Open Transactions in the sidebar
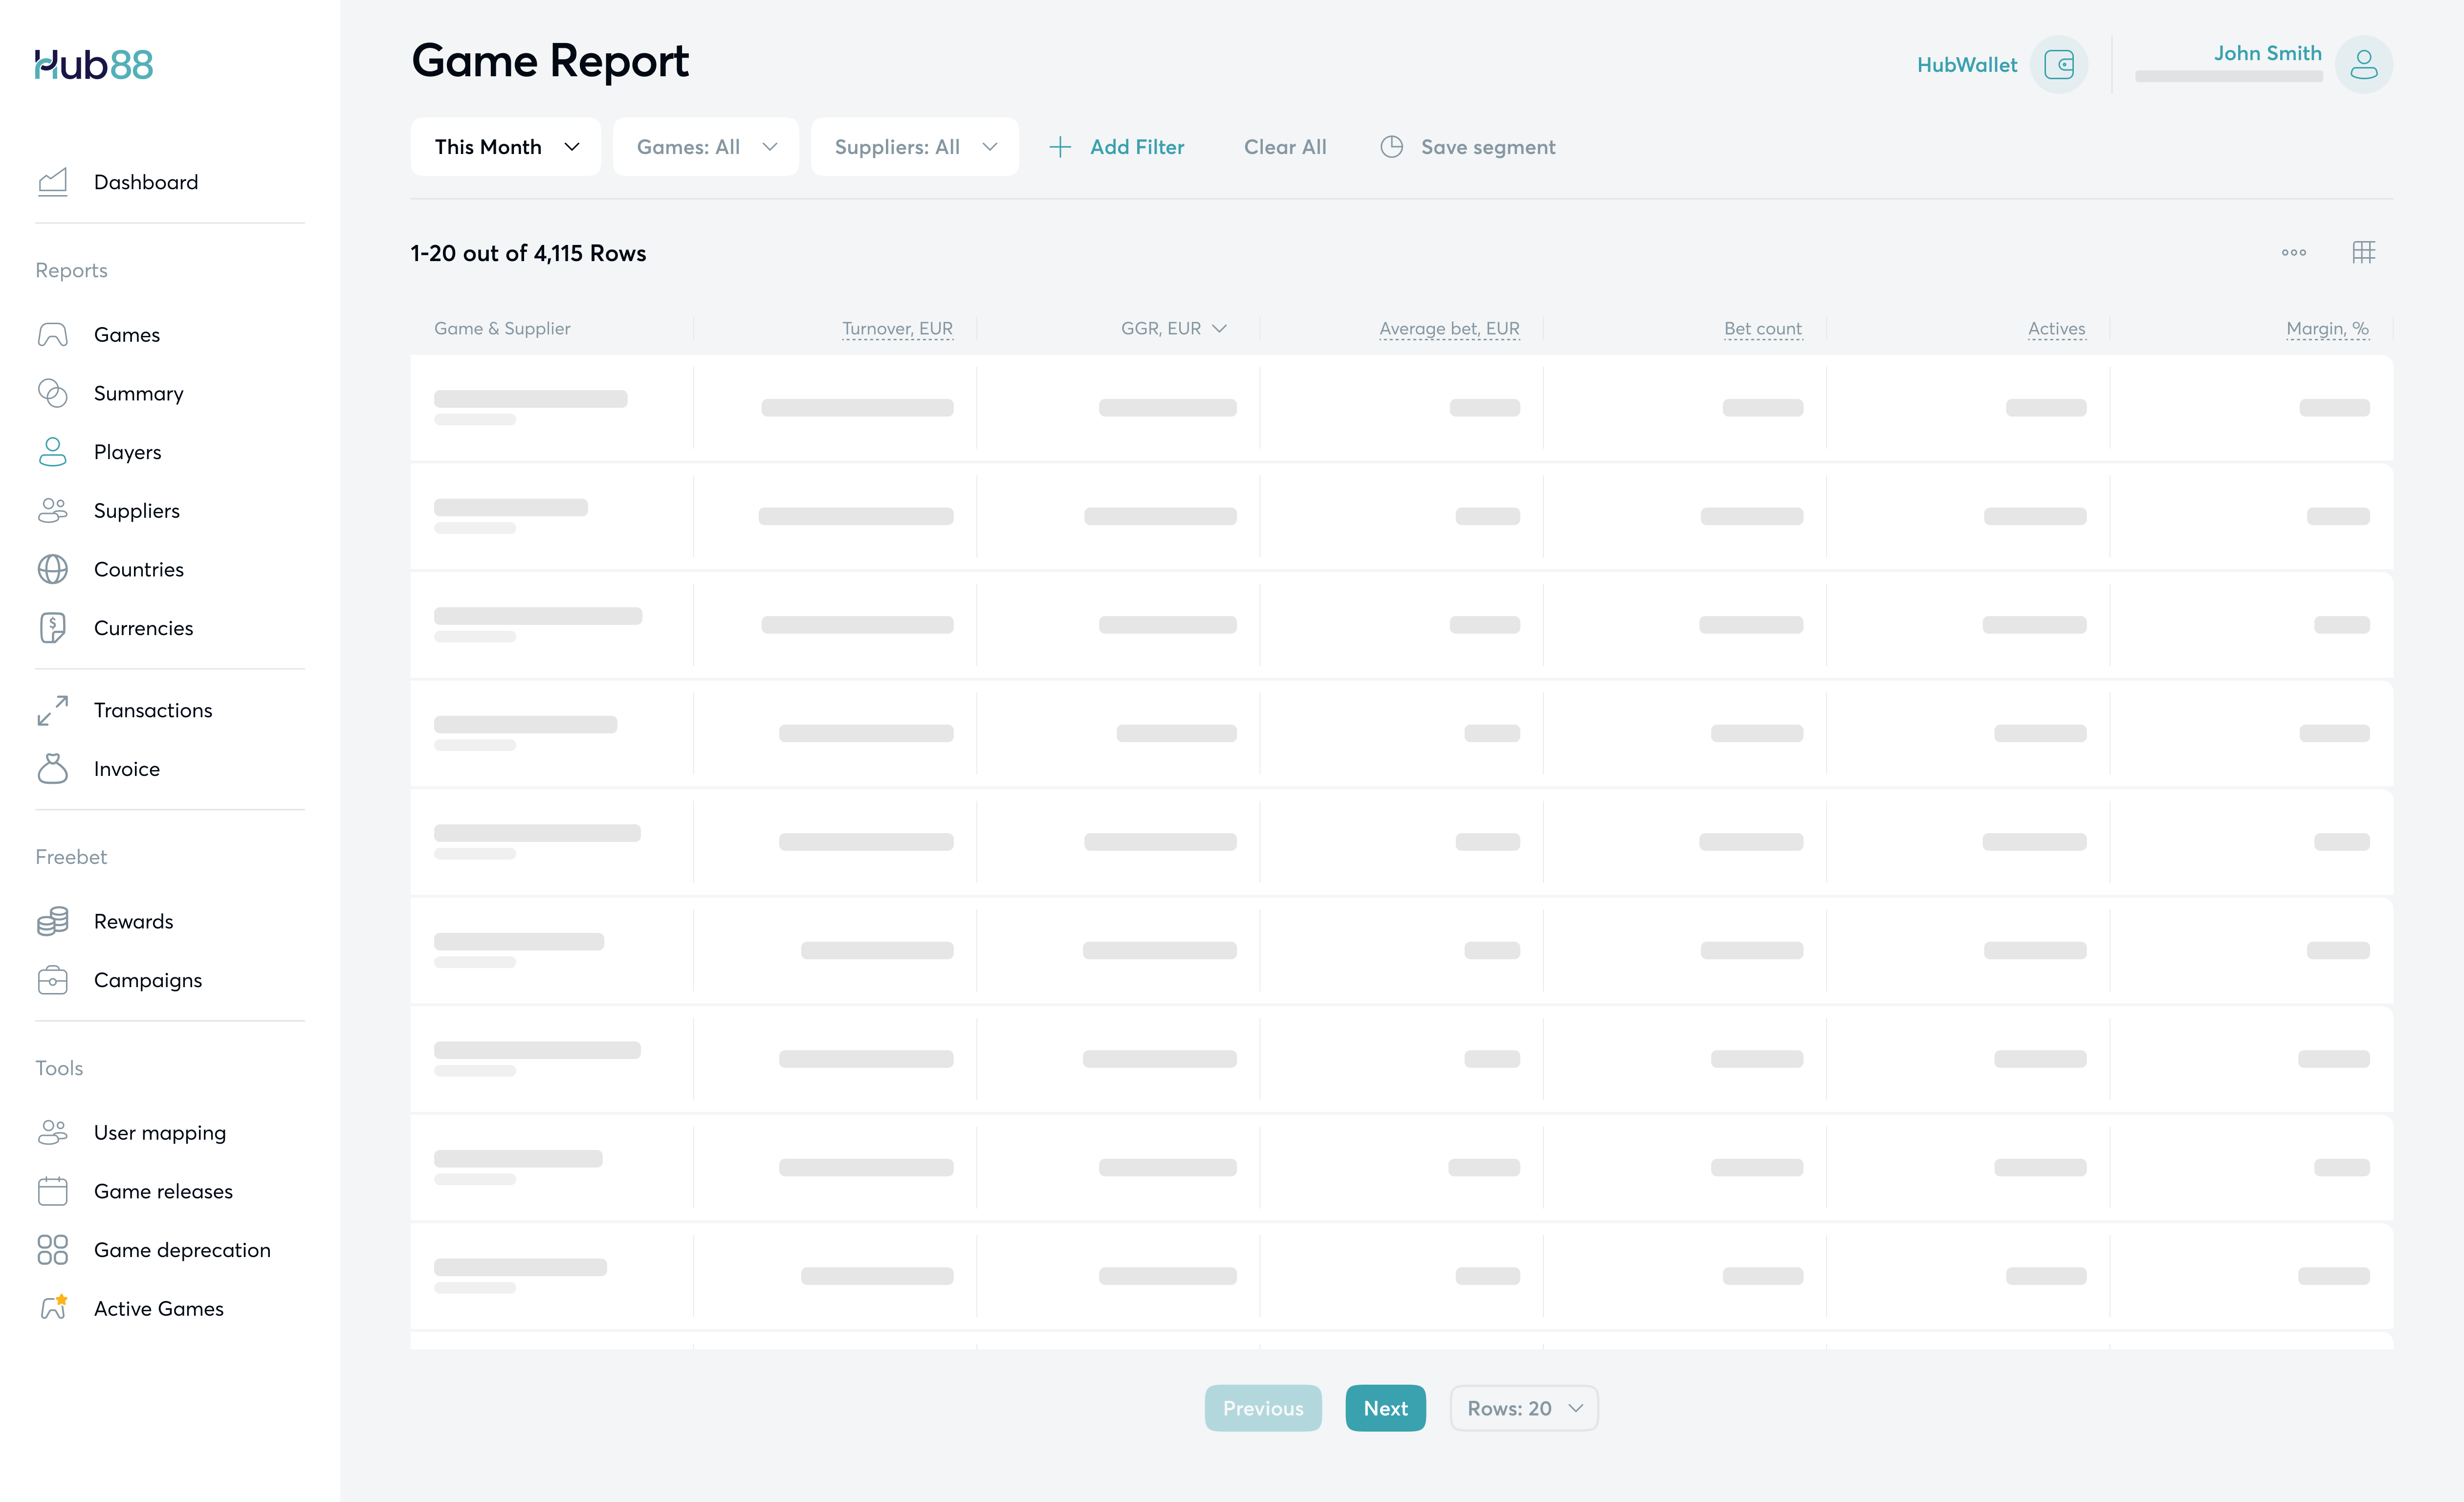Viewport: 2464px width, 1502px height. [x=153, y=710]
